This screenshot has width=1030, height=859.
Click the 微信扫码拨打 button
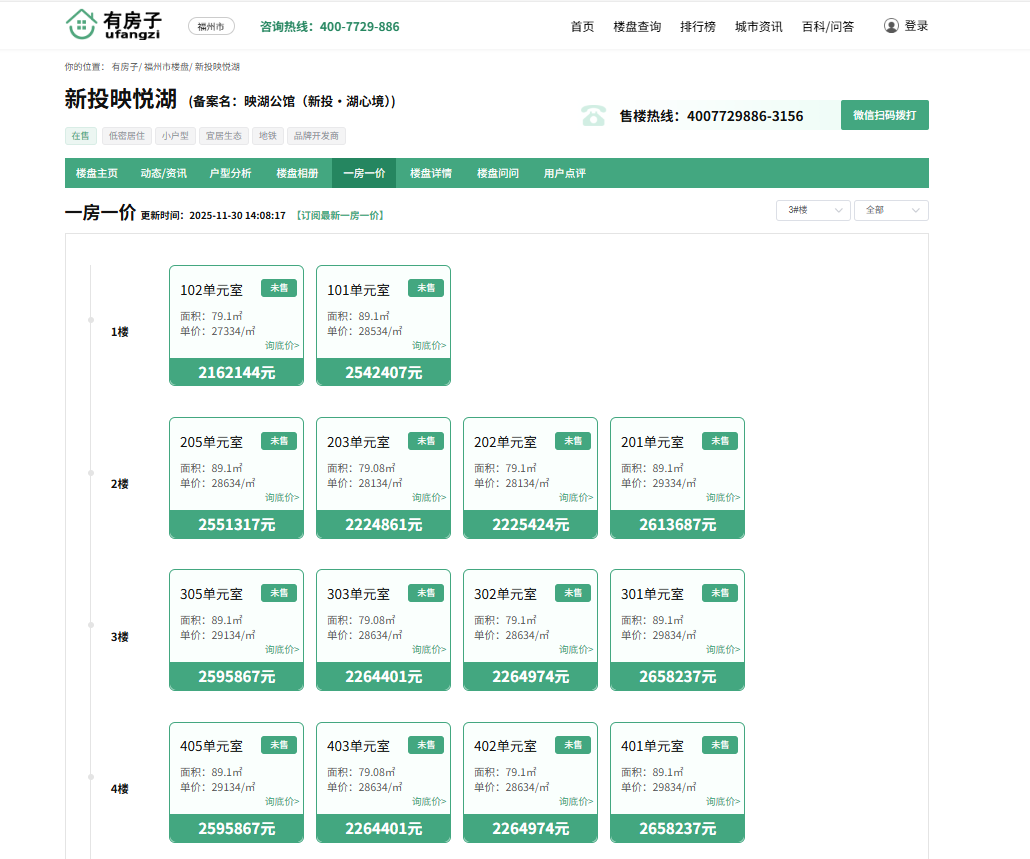pos(884,115)
